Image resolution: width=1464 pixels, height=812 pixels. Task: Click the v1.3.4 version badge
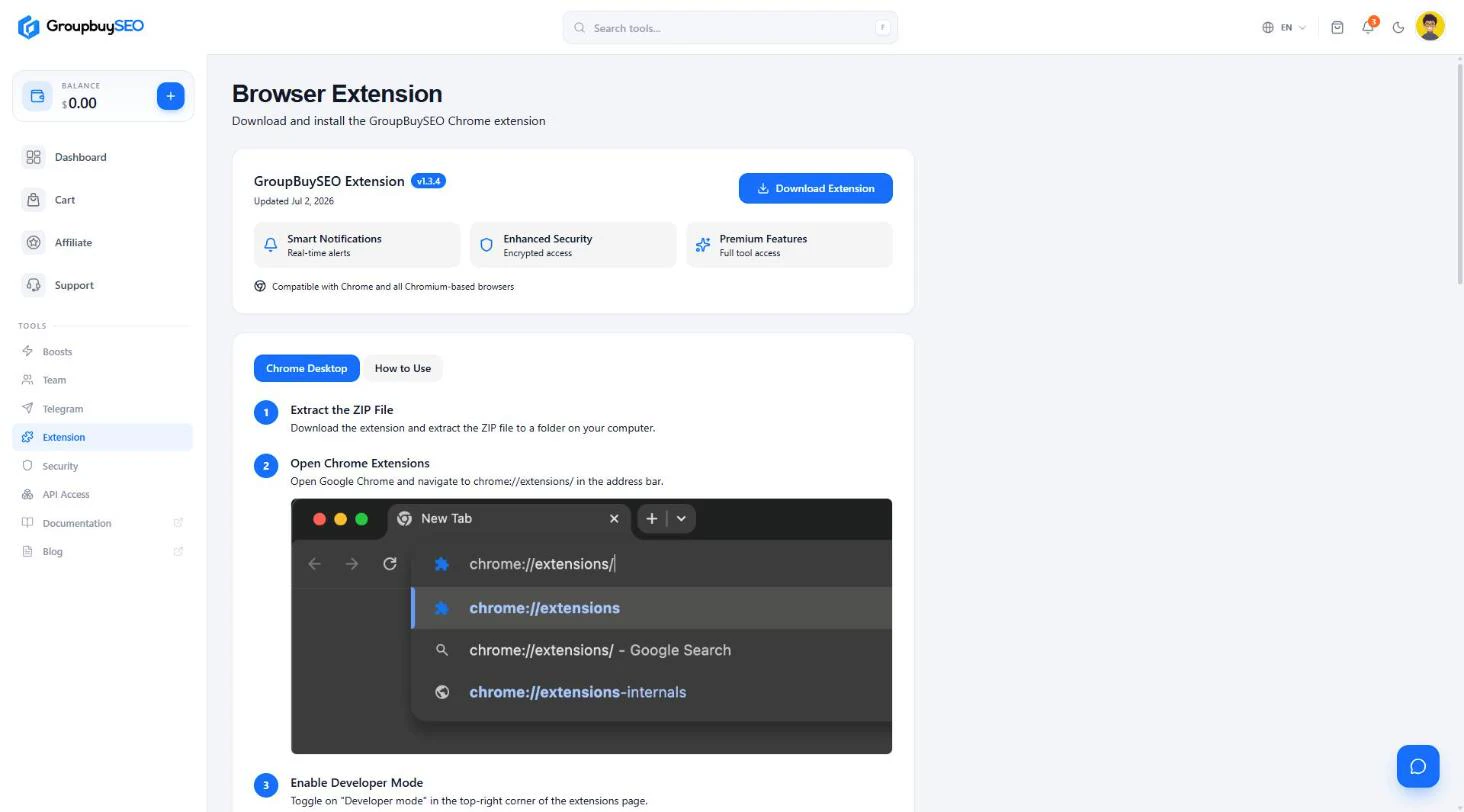pos(428,181)
